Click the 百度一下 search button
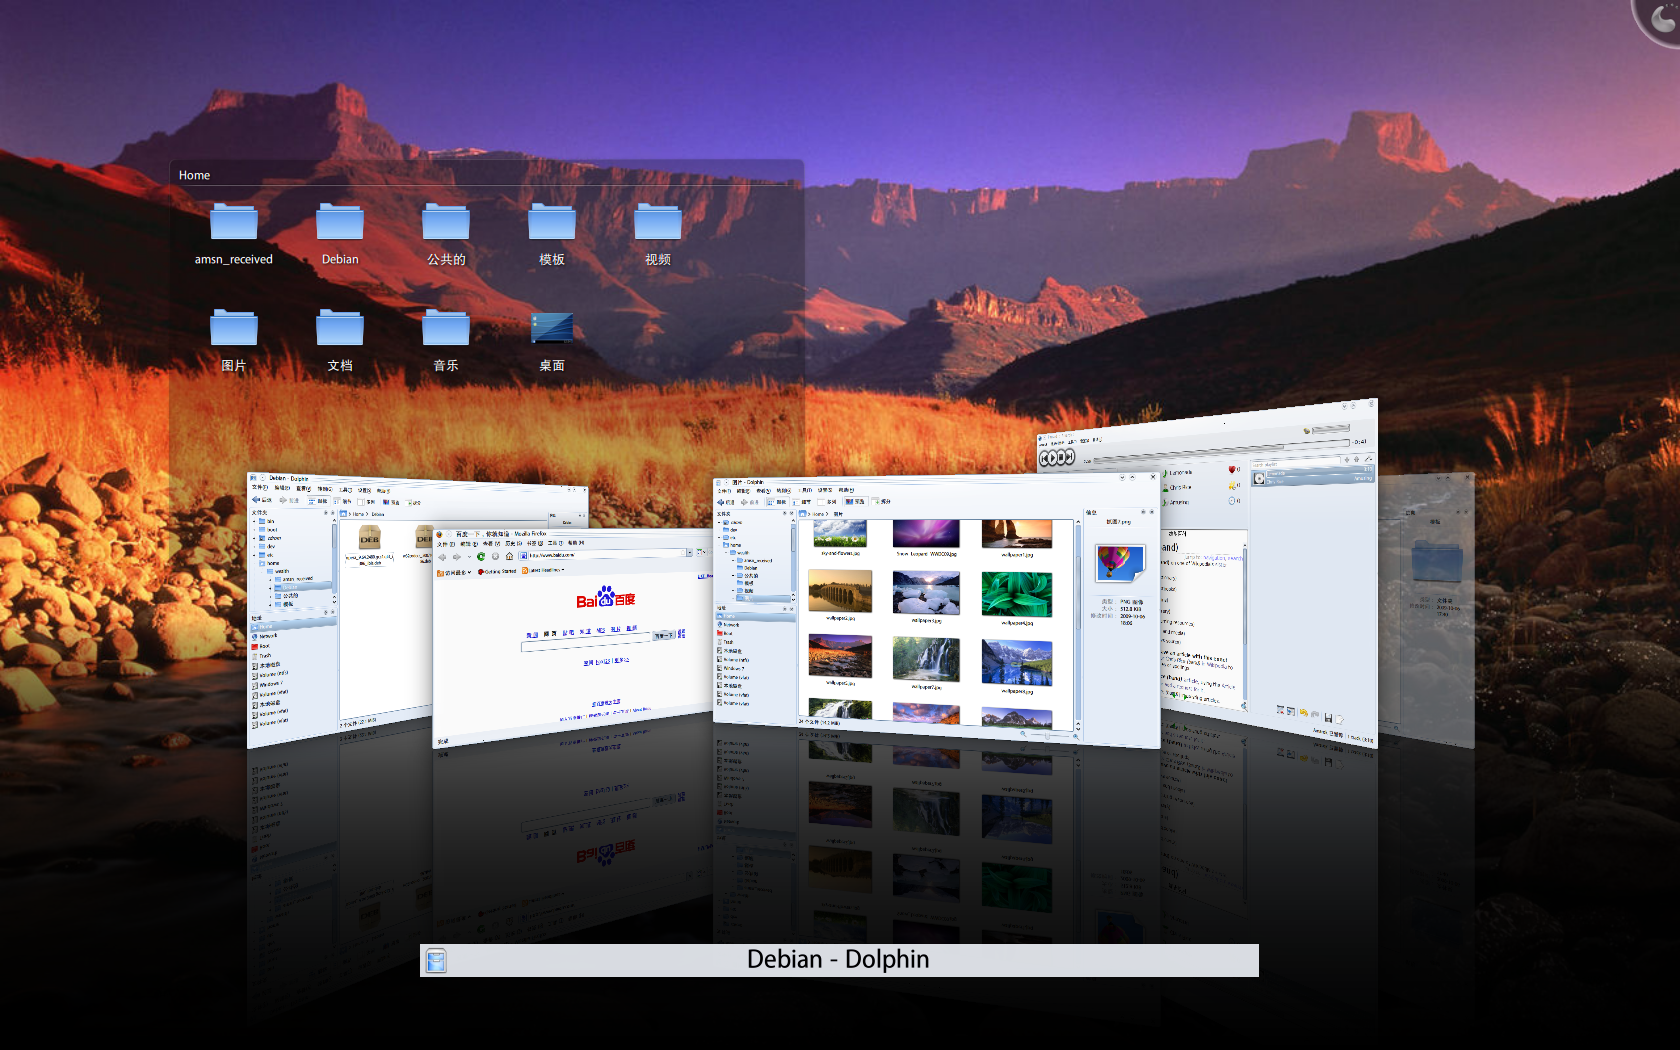This screenshot has width=1680, height=1050. coord(664,635)
